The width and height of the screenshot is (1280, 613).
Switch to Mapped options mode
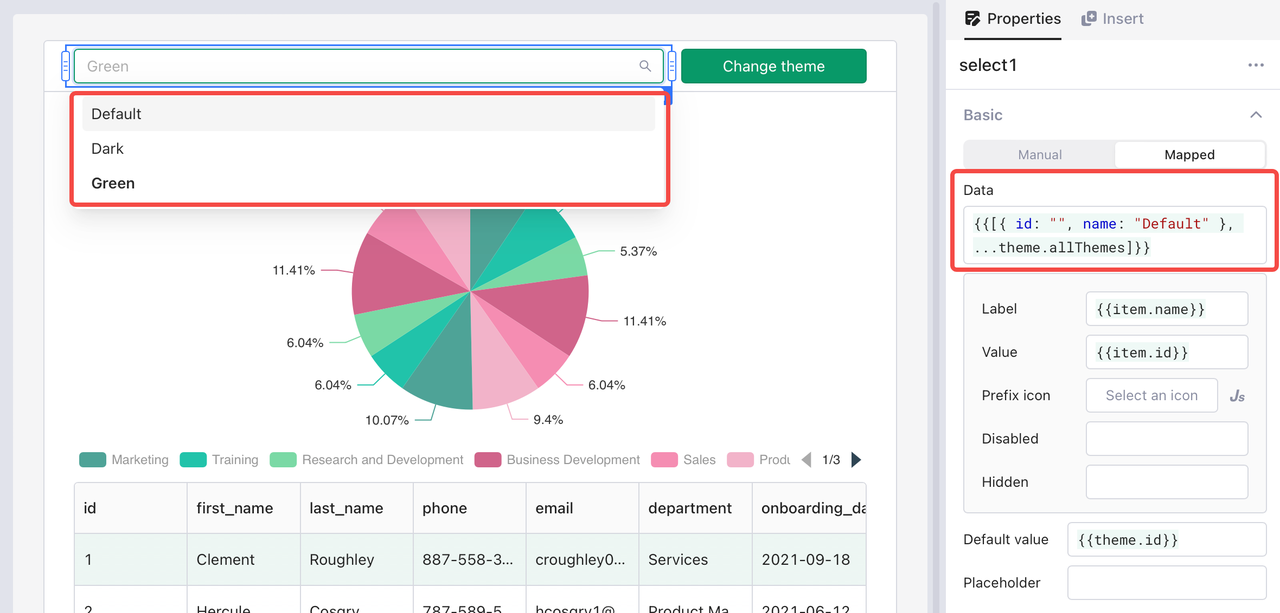tap(1189, 155)
